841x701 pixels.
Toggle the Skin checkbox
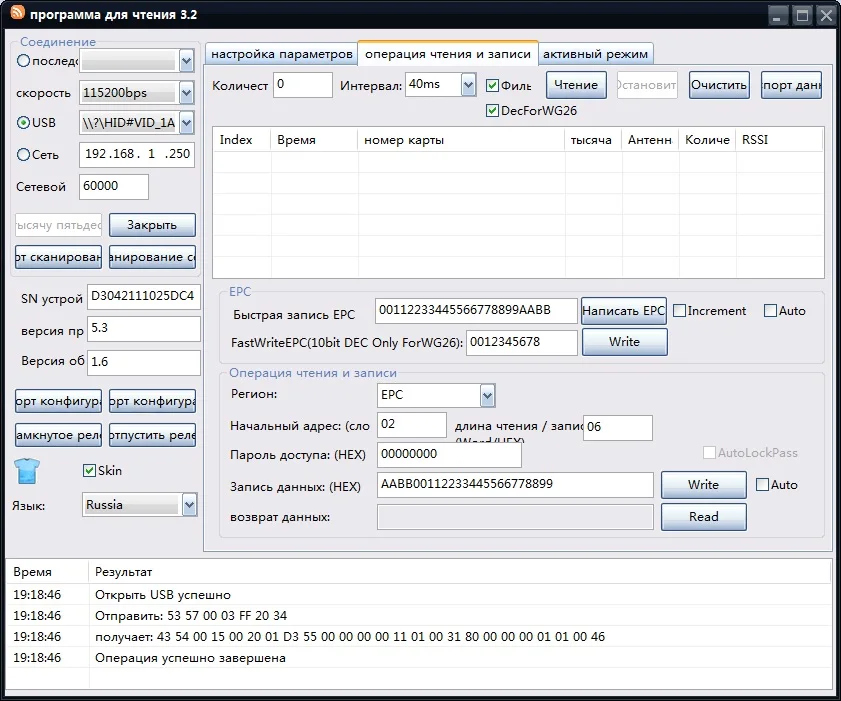pos(90,470)
